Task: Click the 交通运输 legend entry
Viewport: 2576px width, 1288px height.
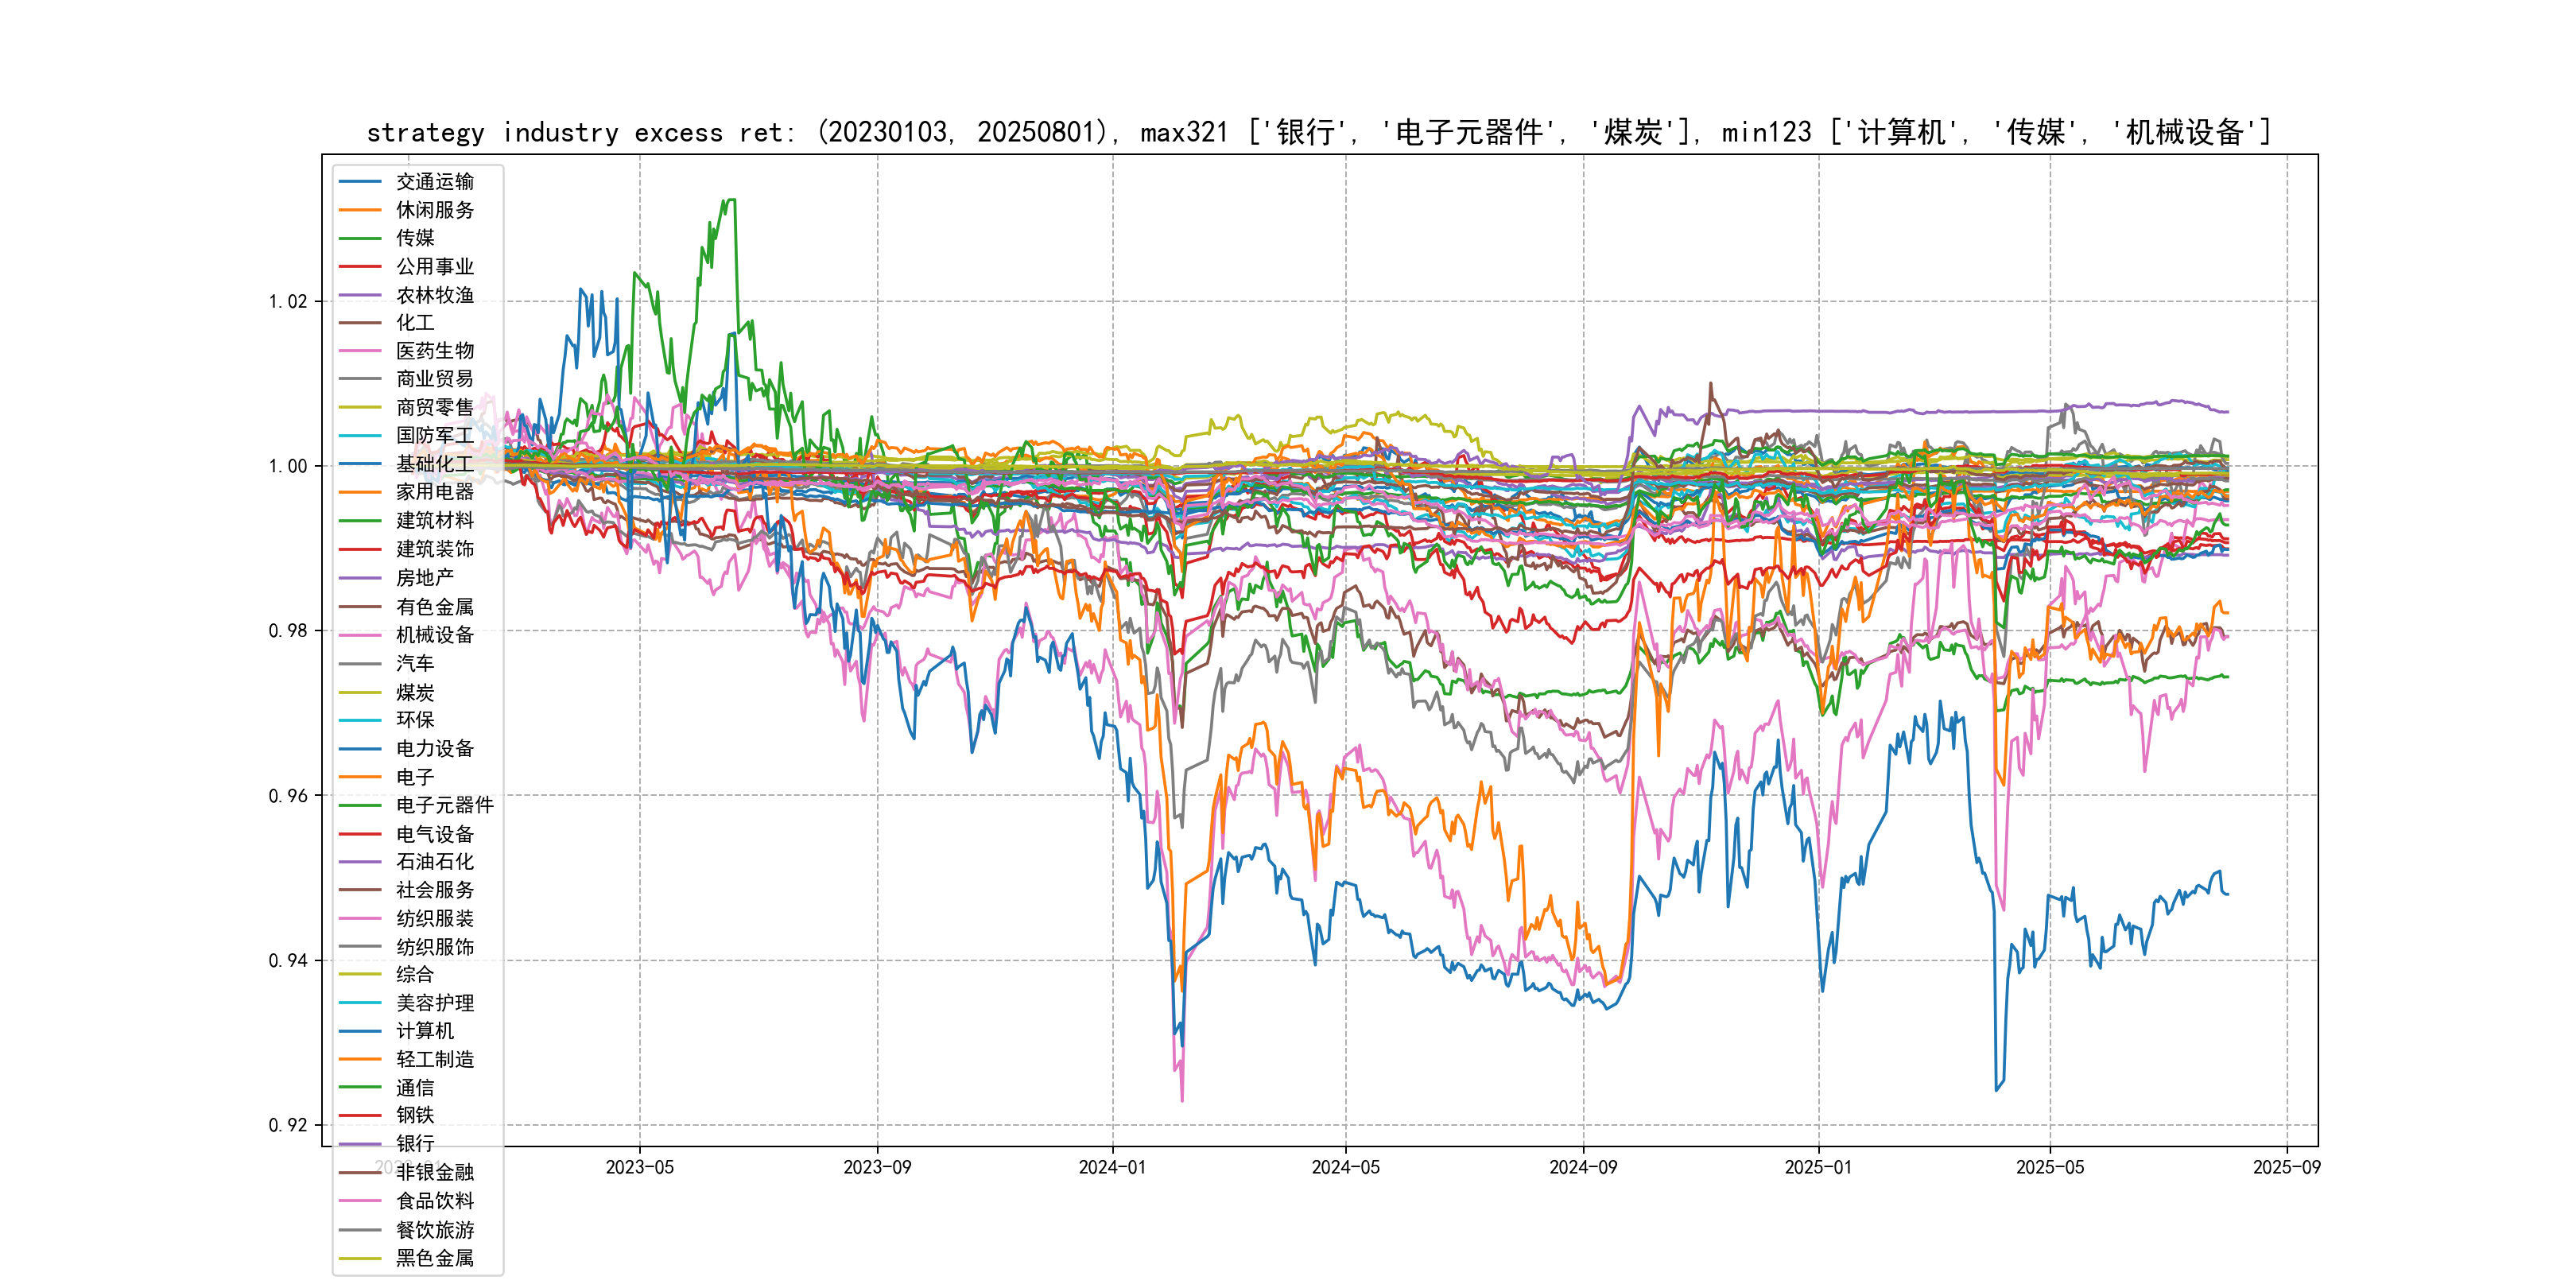Action: [434, 182]
